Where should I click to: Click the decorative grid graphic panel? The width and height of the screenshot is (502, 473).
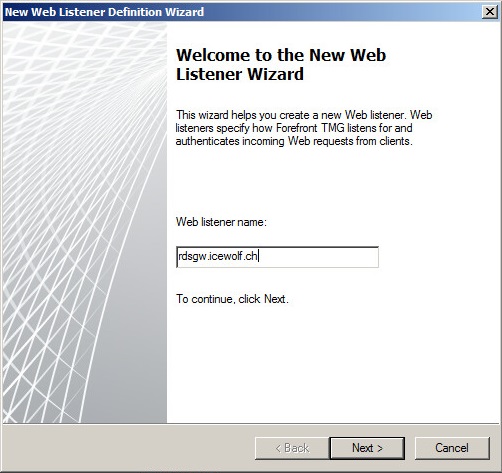click(x=85, y=223)
